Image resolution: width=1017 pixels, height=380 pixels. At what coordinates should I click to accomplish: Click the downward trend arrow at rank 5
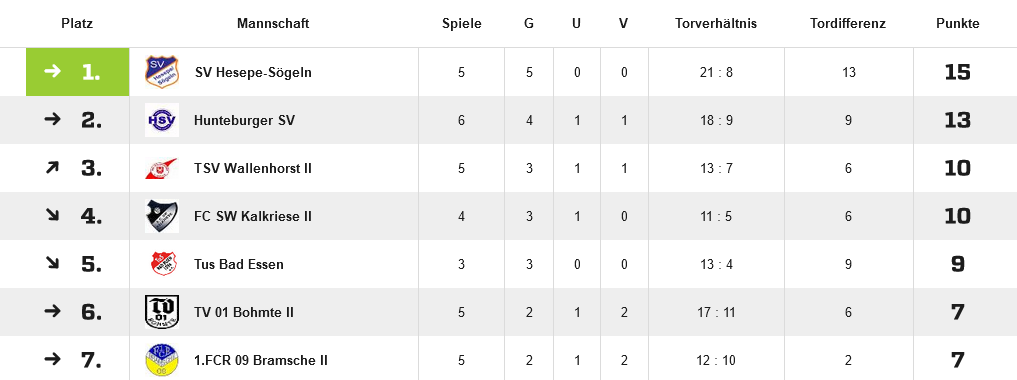[x=53, y=263]
